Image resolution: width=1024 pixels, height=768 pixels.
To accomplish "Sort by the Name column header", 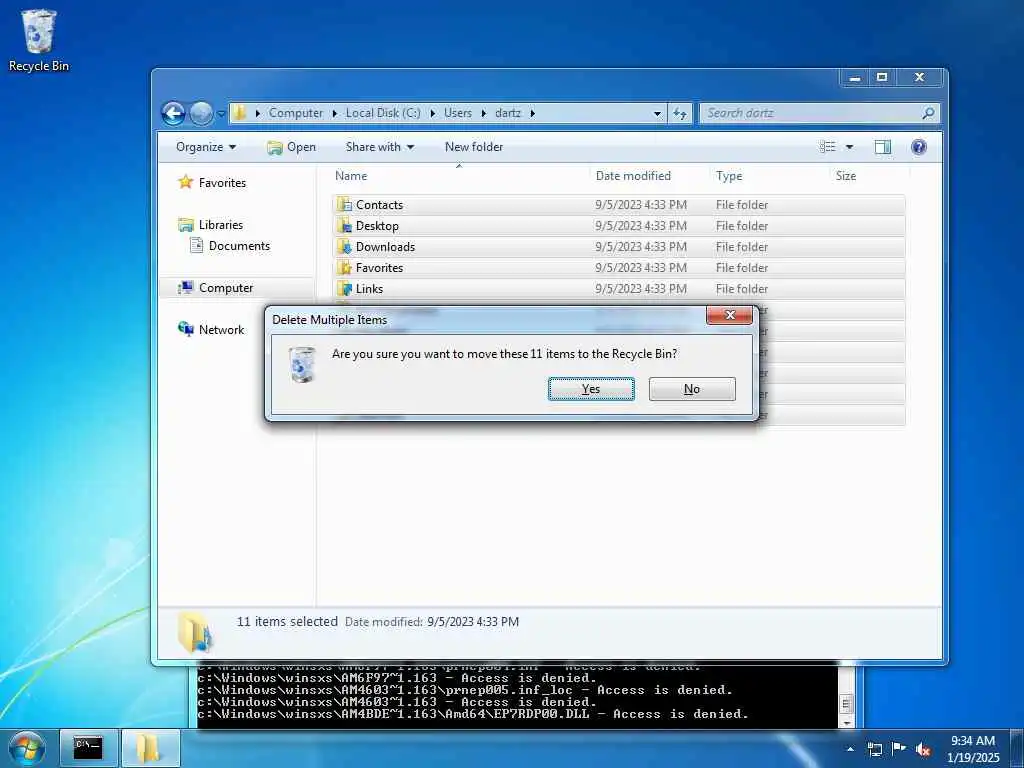I will tap(351, 176).
